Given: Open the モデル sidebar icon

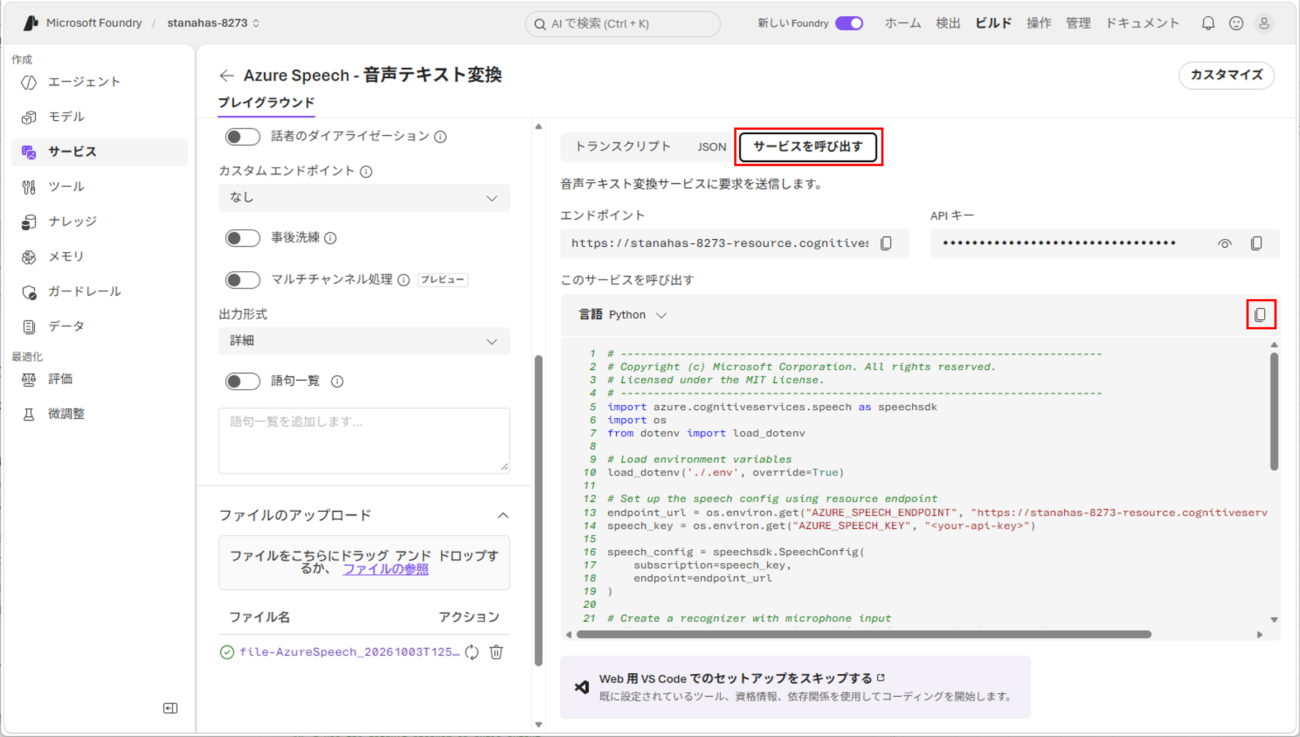Looking at the screenshot, I should [29, 117].
